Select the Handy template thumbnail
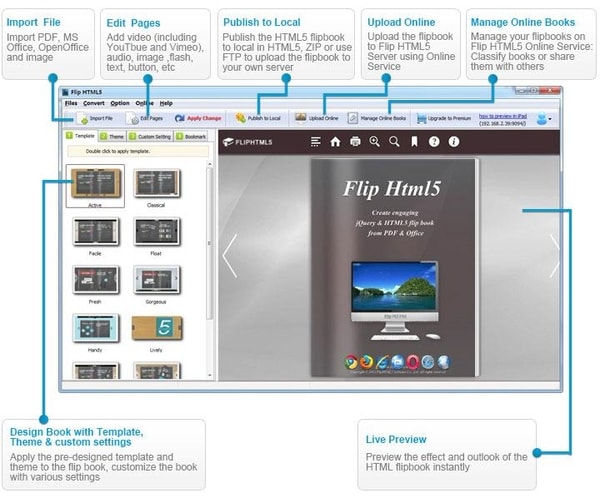The height and width of the screenshot is (498, 600). pyautogui.click(x=95, y=328)
